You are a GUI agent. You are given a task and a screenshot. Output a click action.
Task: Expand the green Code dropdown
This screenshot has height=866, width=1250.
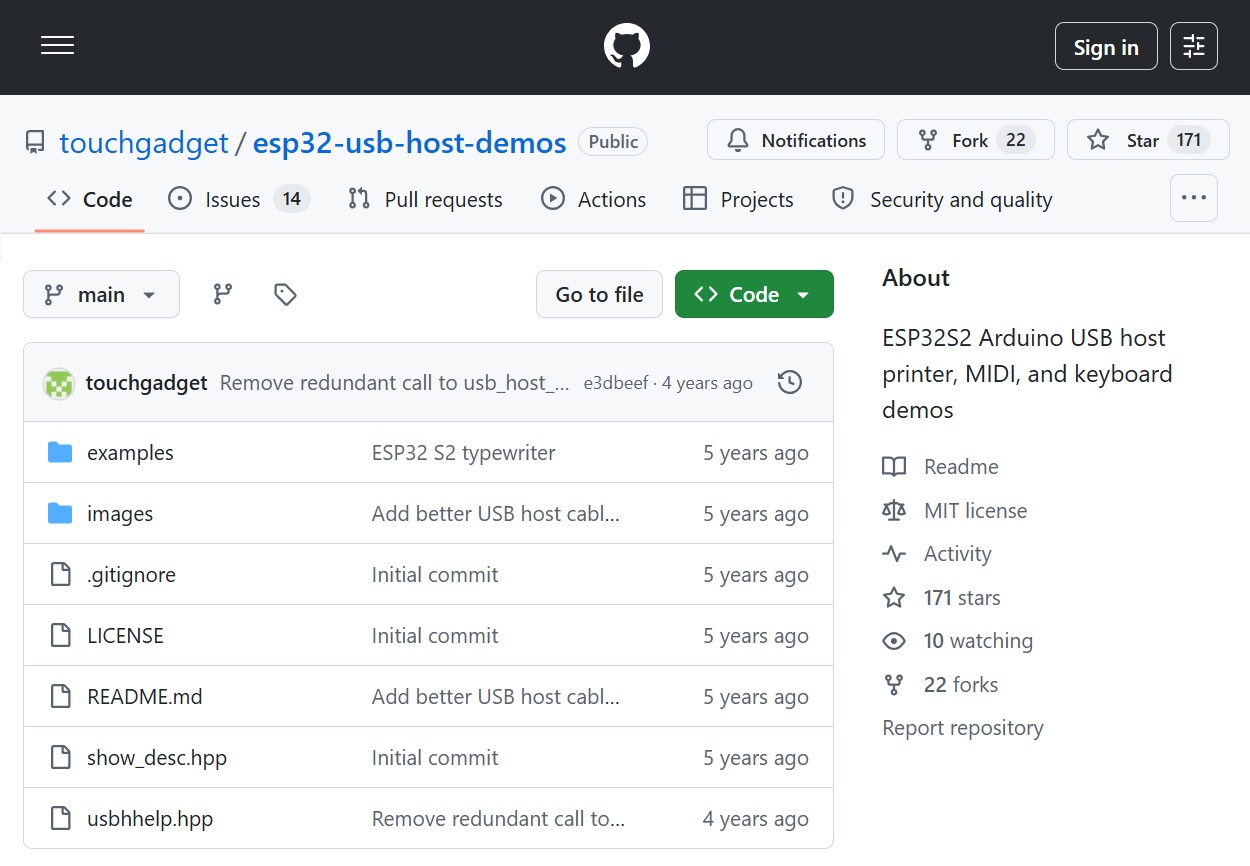coord(753,294)
